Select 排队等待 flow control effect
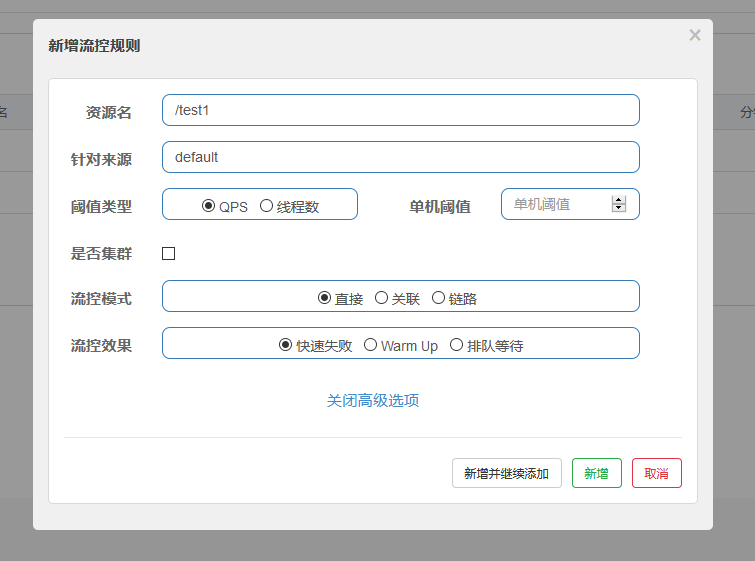Image resolution: width=755 pixels, height=561 pixels. point(457,345)
